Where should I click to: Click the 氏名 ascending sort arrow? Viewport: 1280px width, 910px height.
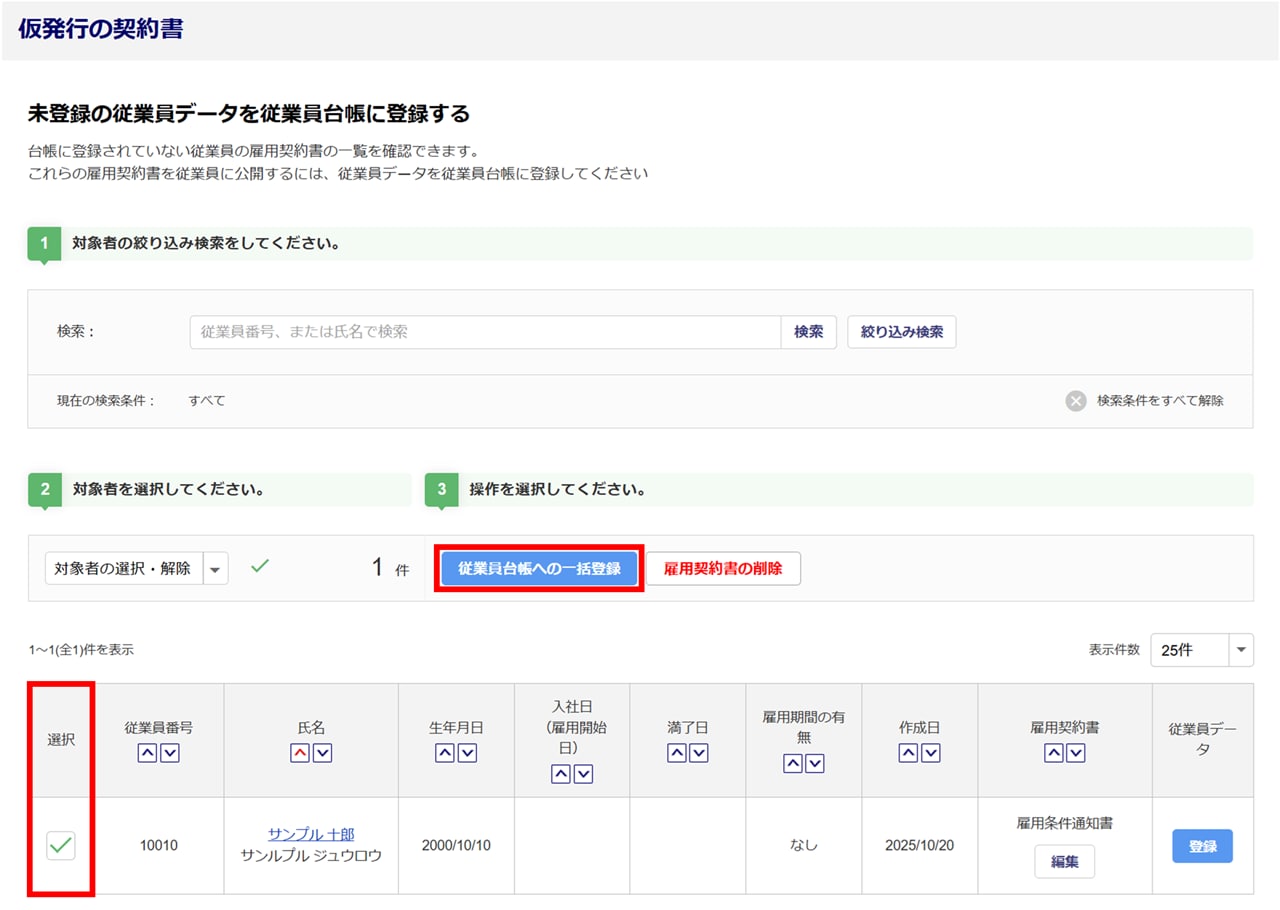click(300, 754)
